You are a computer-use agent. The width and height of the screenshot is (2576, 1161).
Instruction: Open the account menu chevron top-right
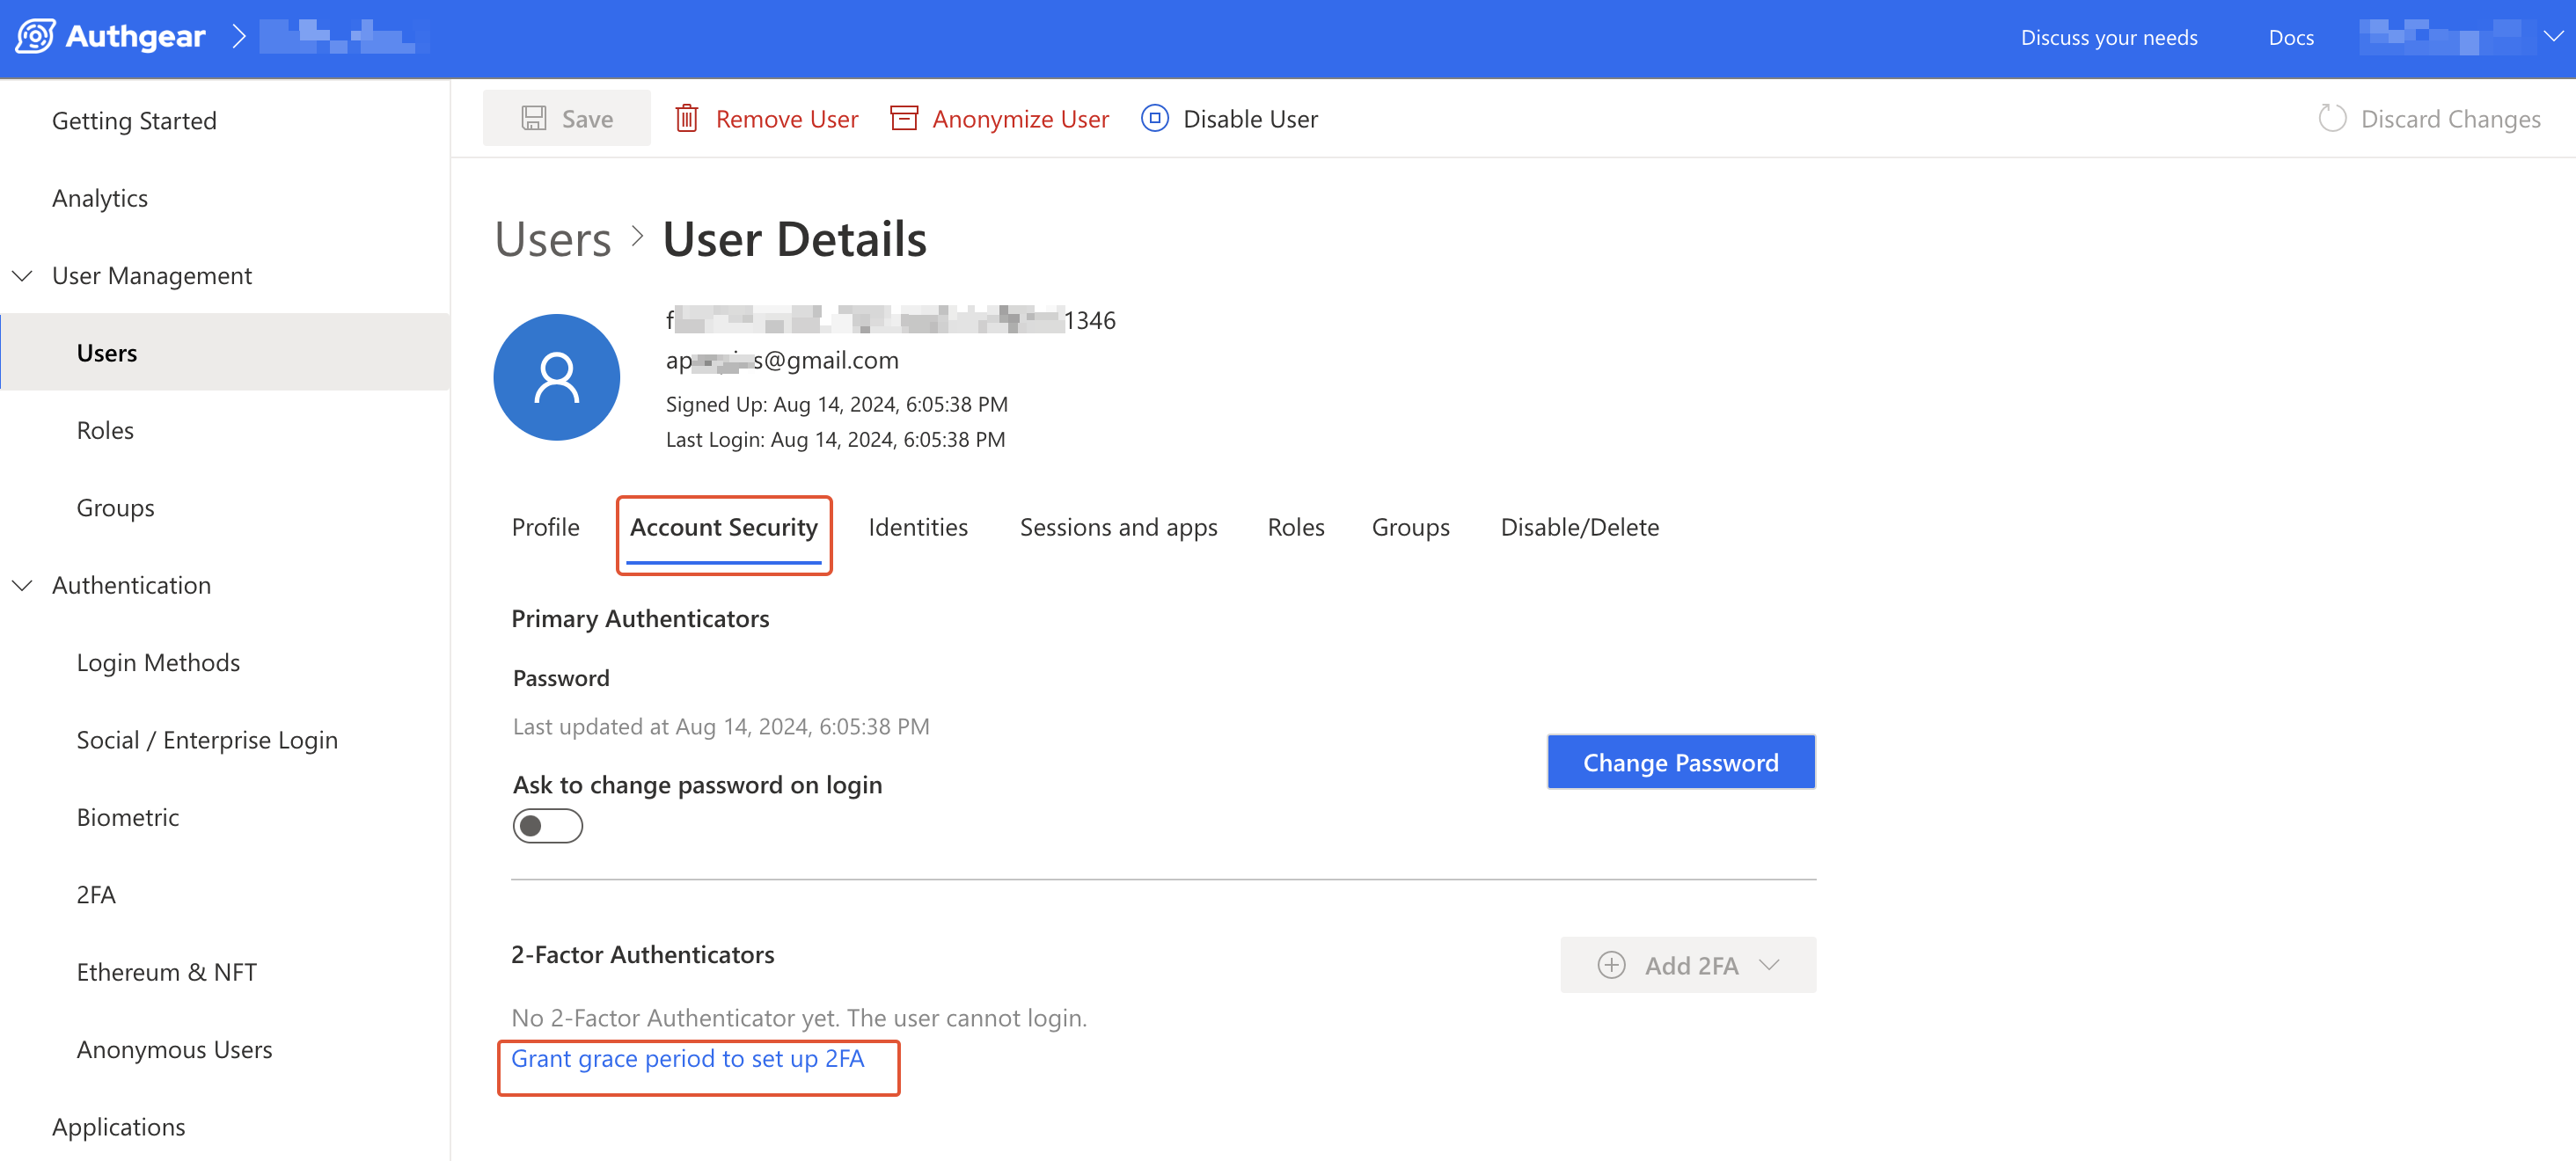(x=2553, y=36)
